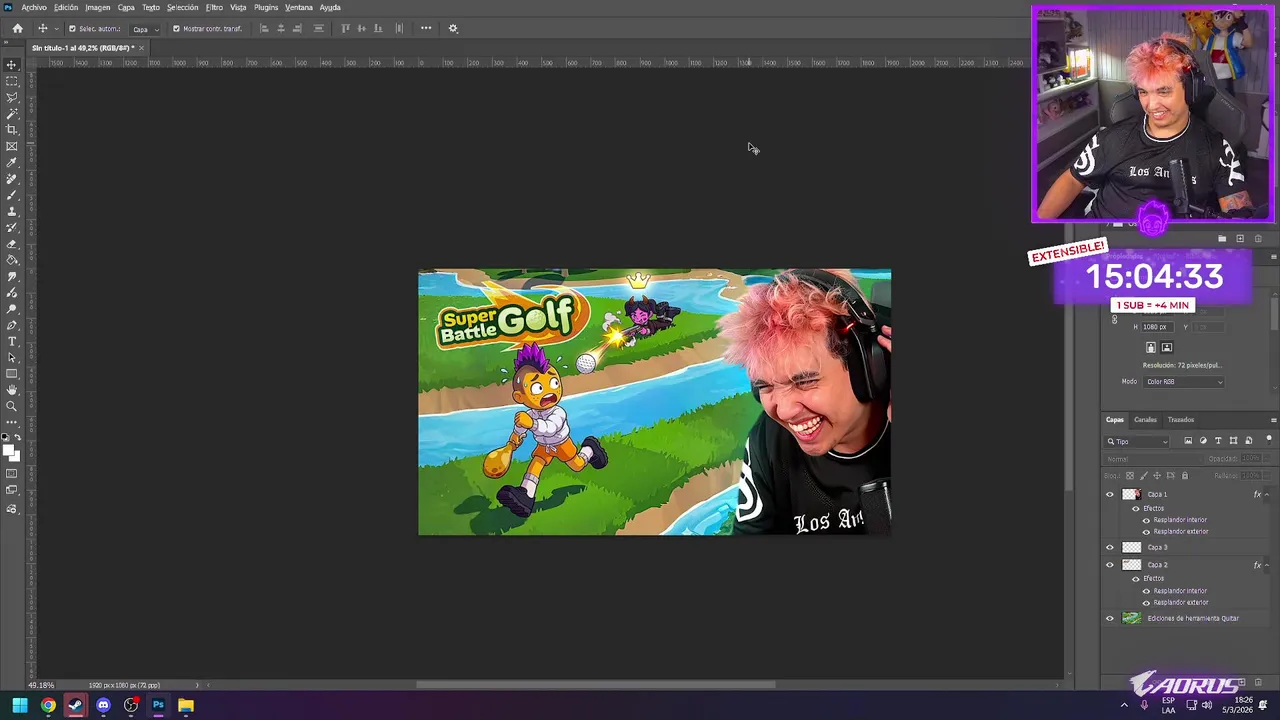Open the Filtro menu
This screenshot has height=720, width=1280.
point(214,7)
